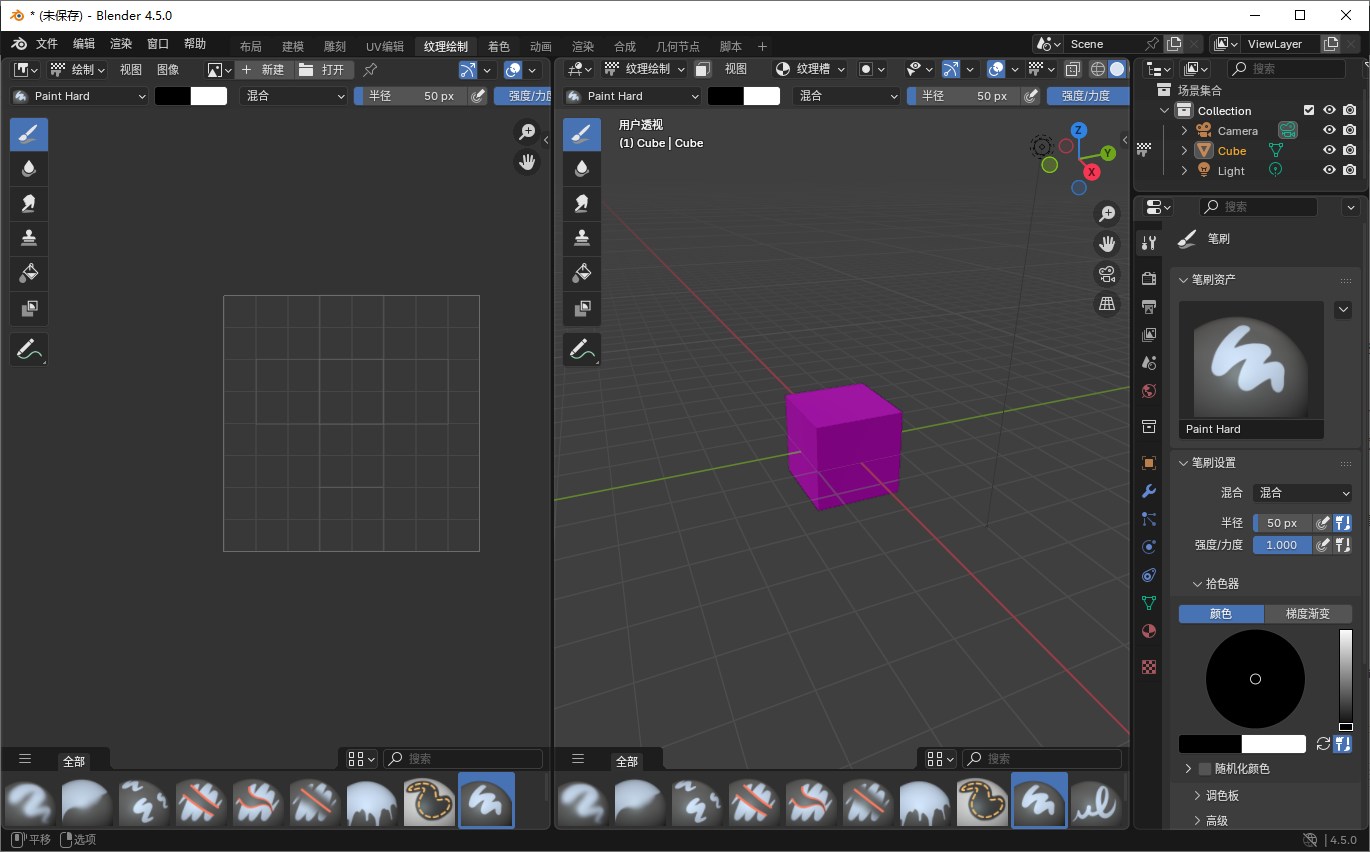Click New image button in image editor

coord(263,70)
